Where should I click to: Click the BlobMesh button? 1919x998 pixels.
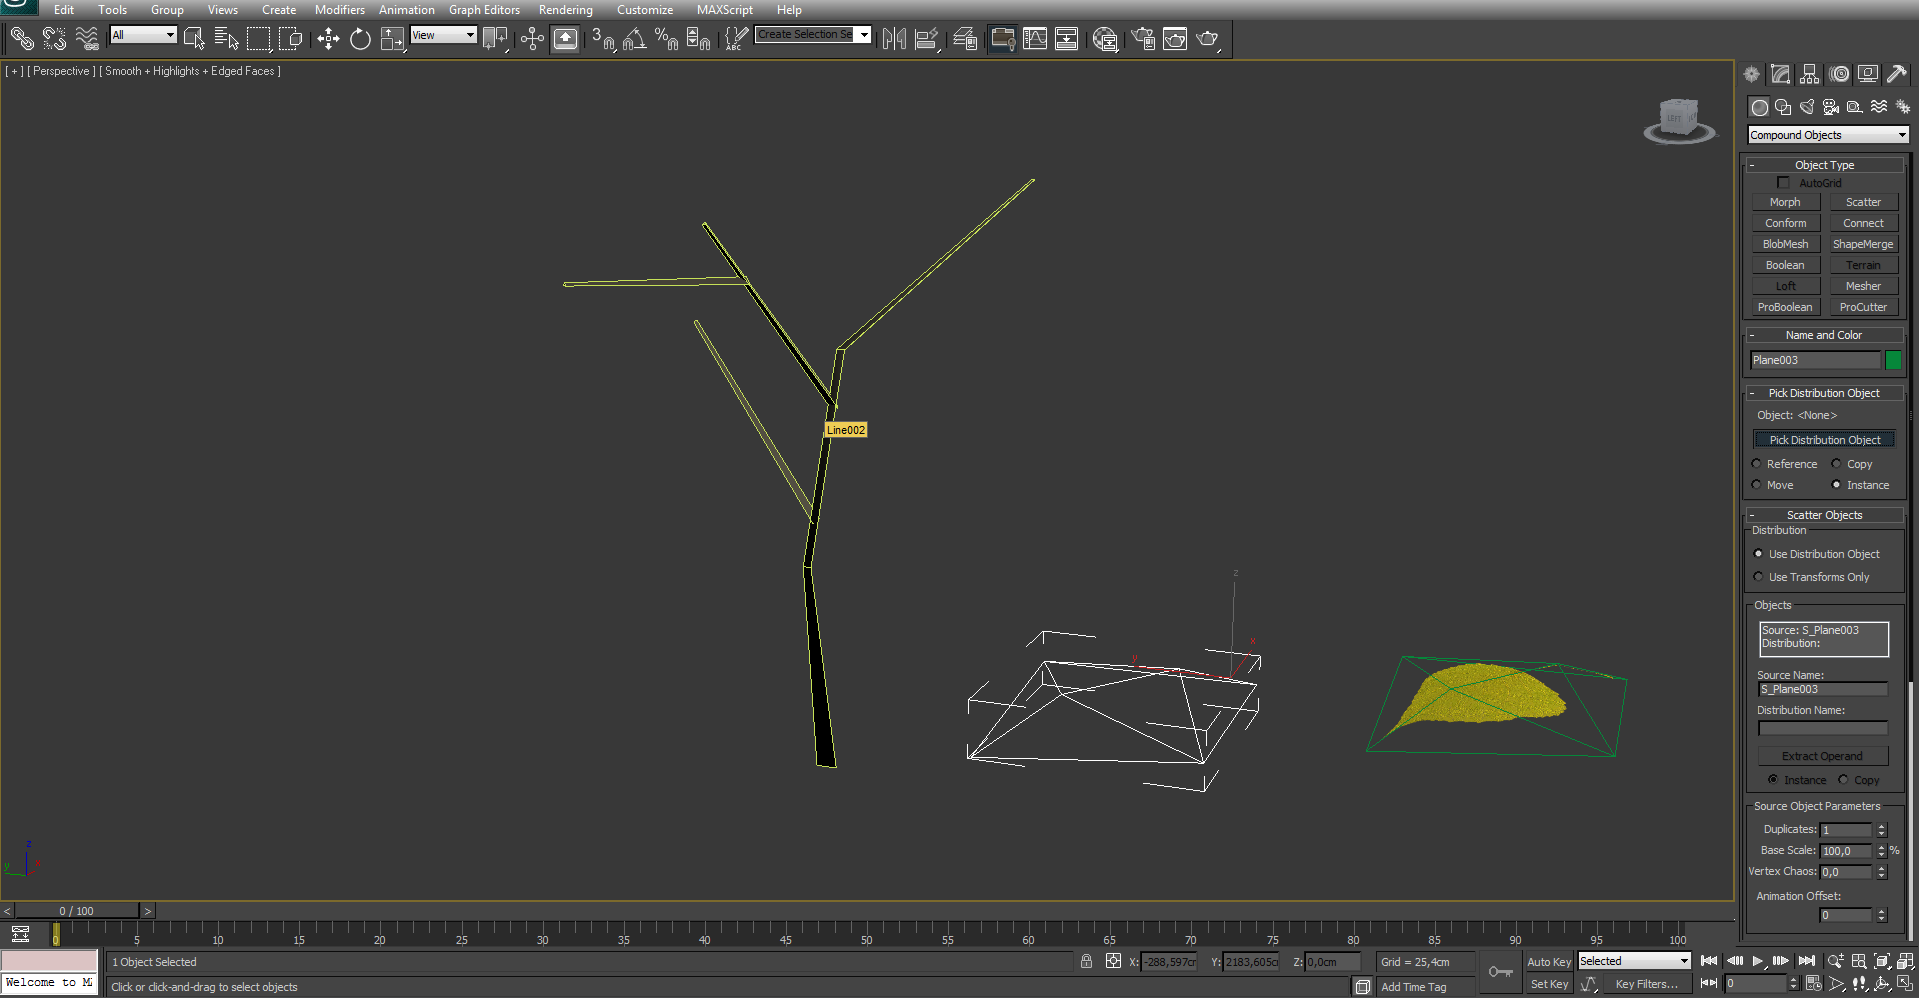coord(1785,244)
